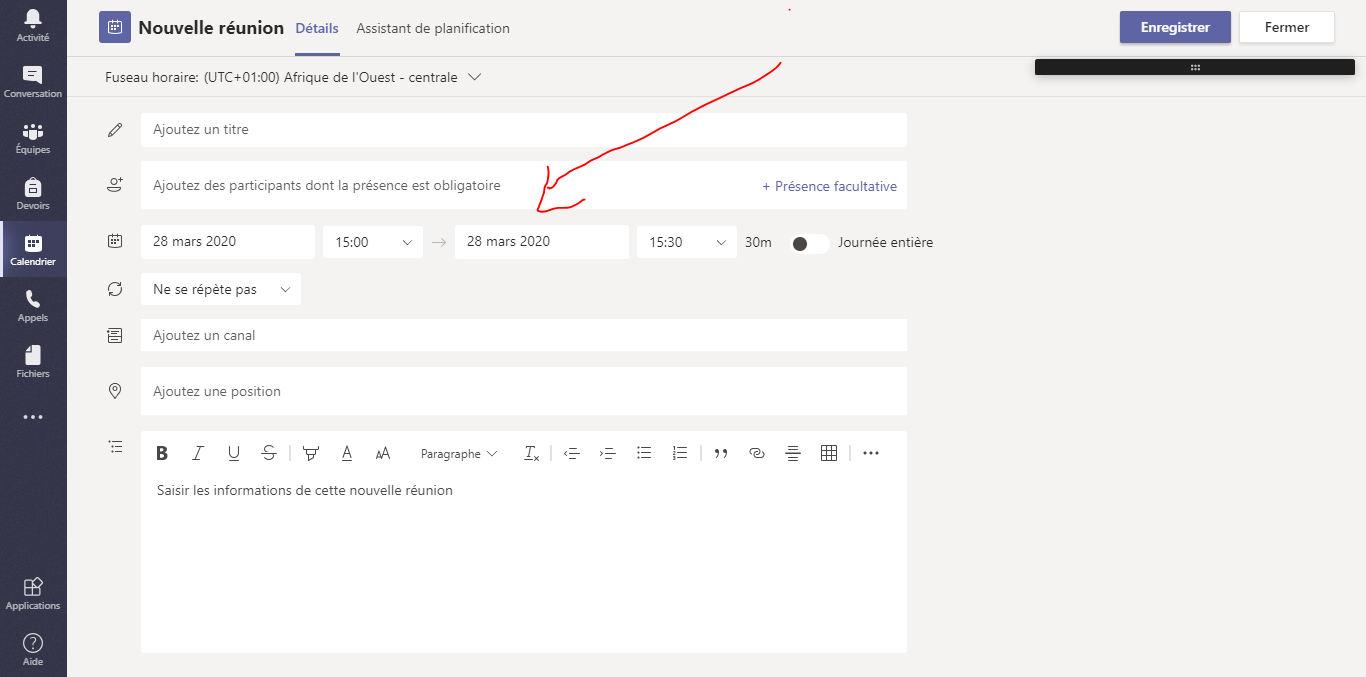Viewport: 1366px width, 677px height.
Task: Toggle strikethrough text formatting
Action: point(269,453)
